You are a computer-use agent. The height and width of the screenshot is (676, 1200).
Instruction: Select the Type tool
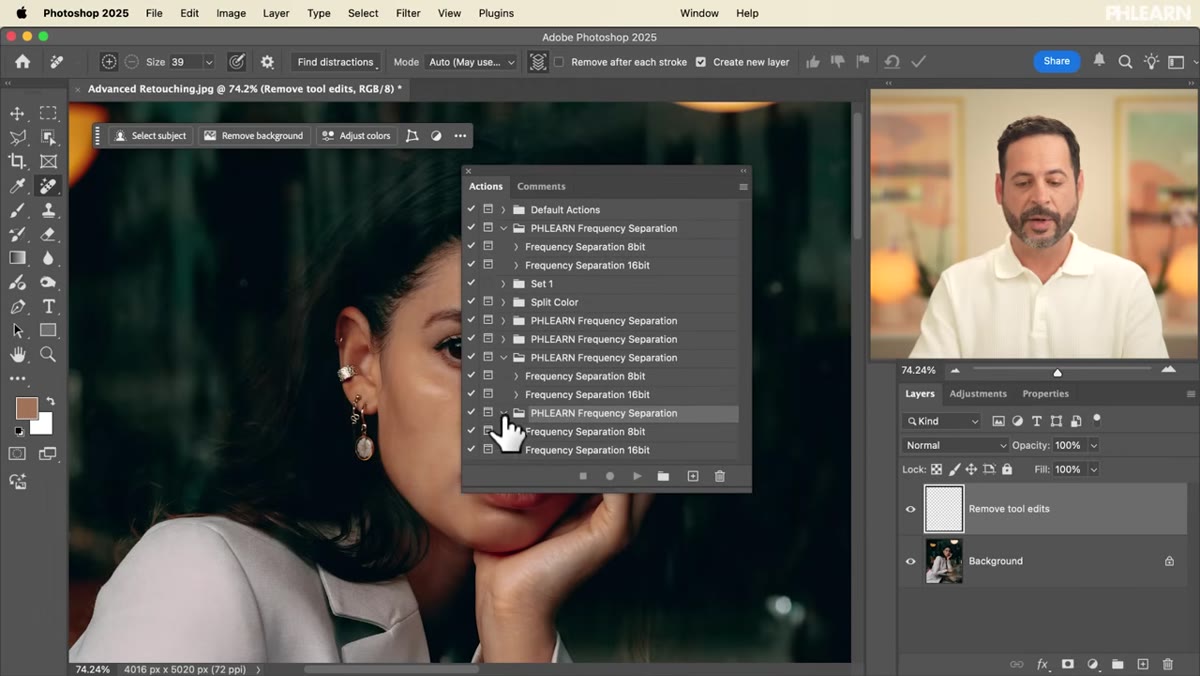pyautogui.click(x=48, y=306)
